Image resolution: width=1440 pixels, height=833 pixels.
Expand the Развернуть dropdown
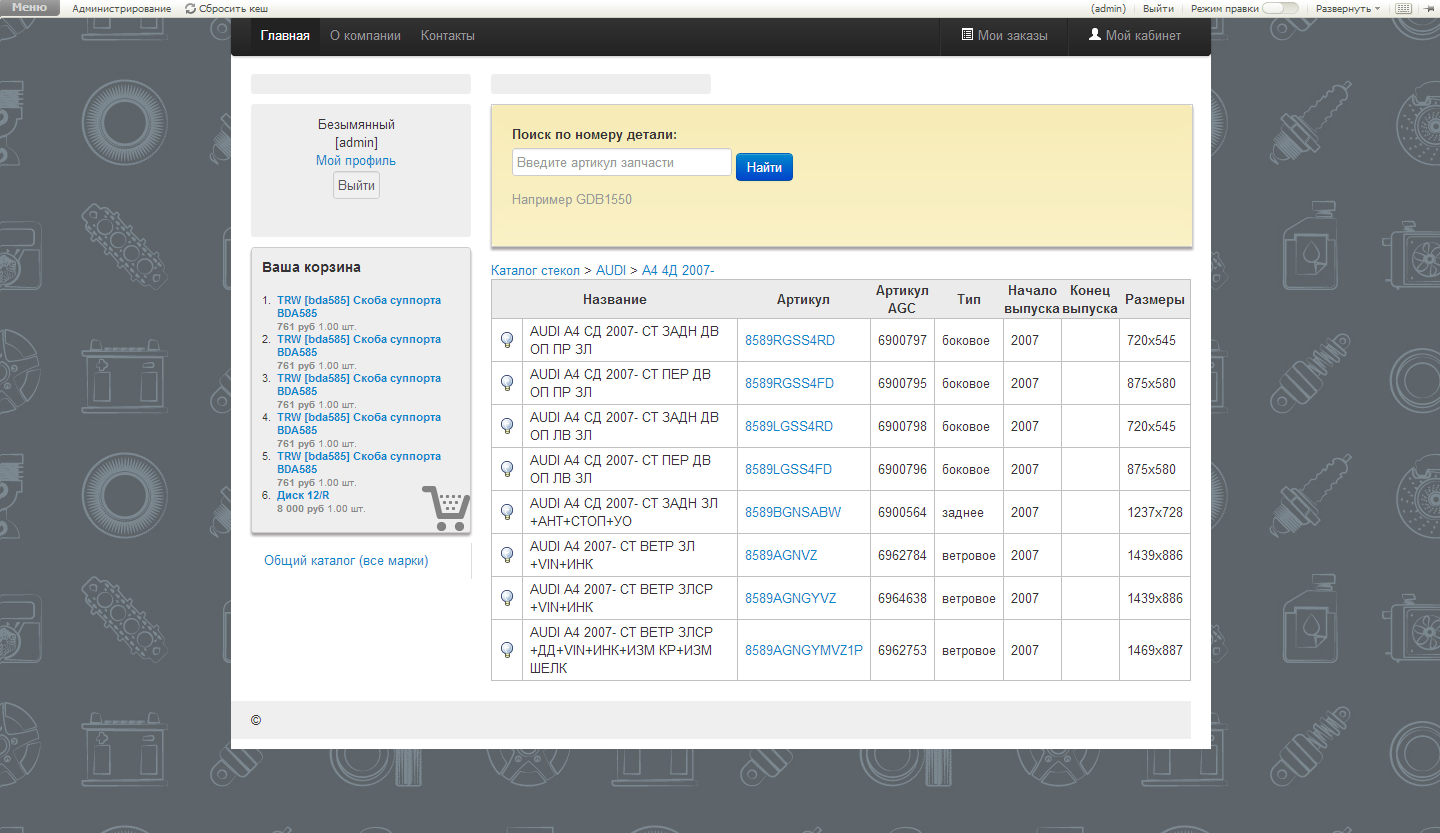[1347, 8]
